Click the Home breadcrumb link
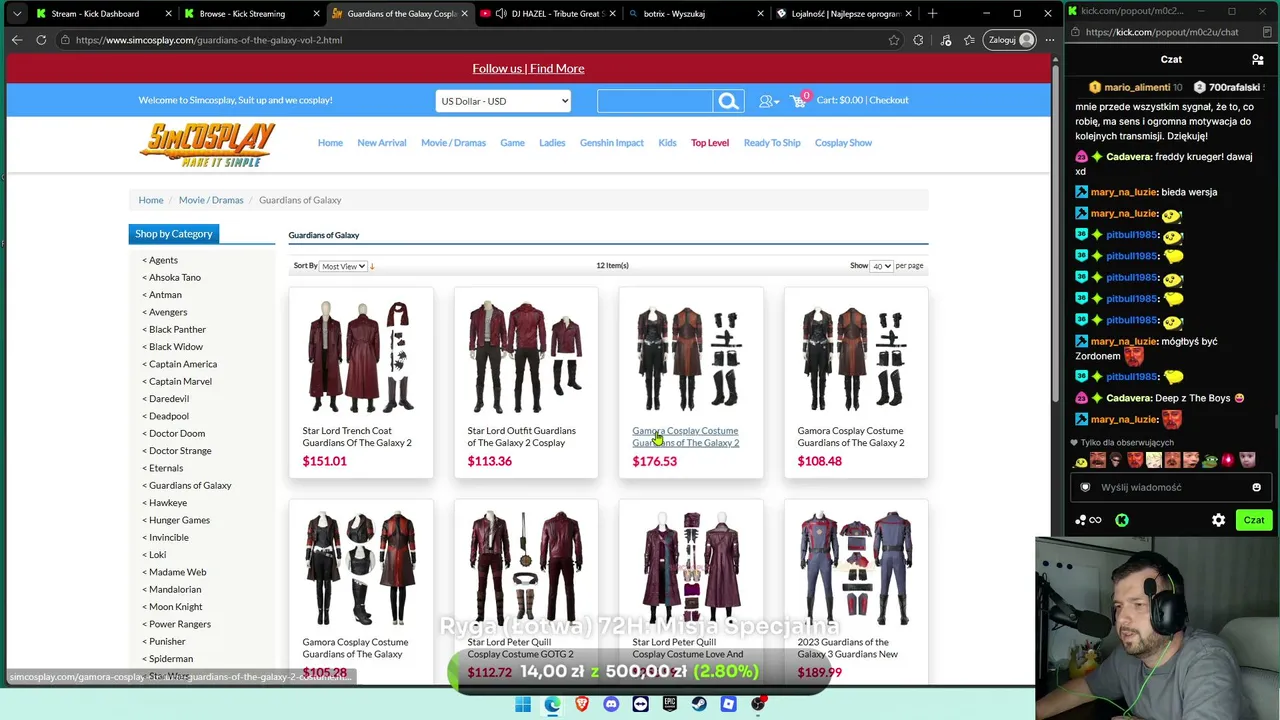1280x720 pixels. point(151,200)
